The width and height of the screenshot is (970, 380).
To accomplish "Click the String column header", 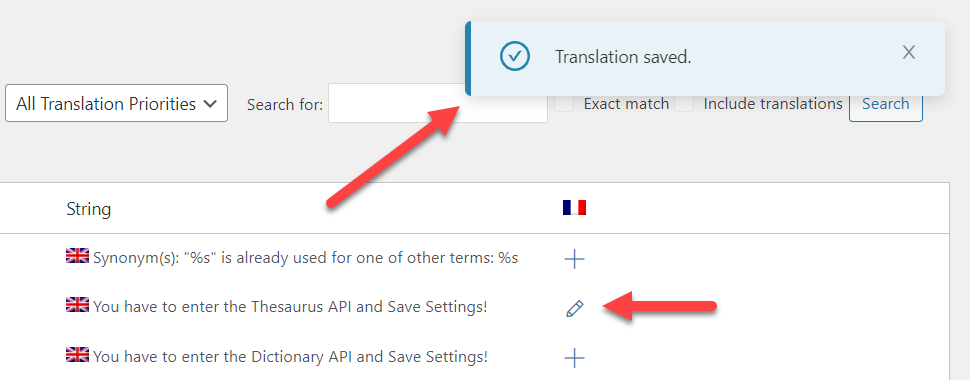I will [x=88, y=209].
